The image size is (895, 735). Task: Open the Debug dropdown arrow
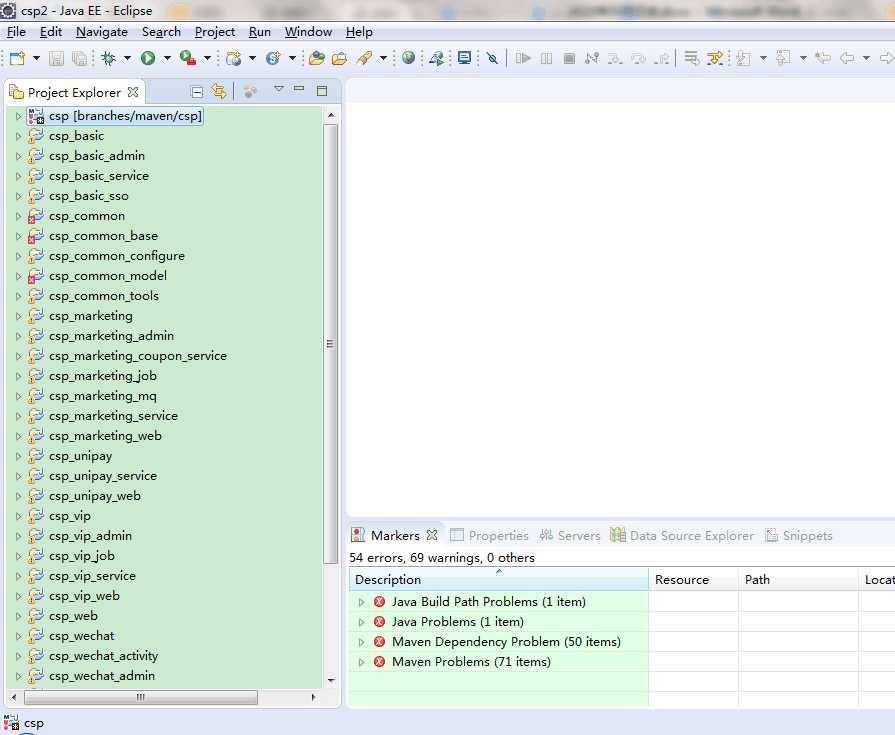[127, 58]
